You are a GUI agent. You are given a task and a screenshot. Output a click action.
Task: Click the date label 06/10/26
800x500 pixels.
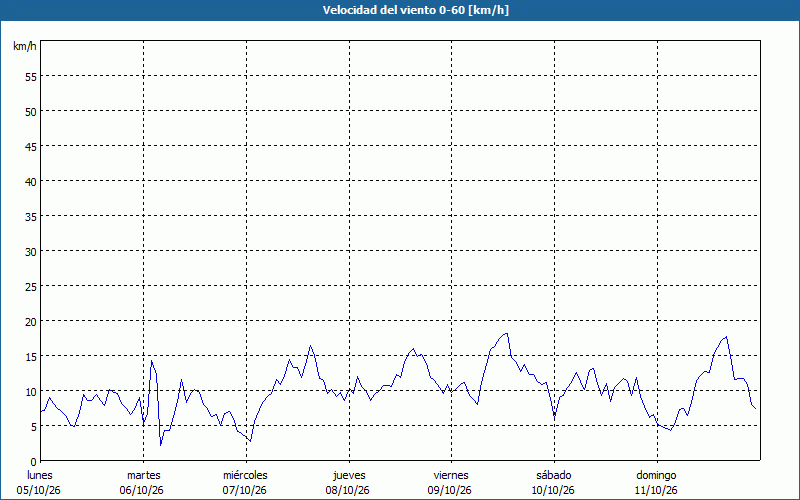(141, 490)
